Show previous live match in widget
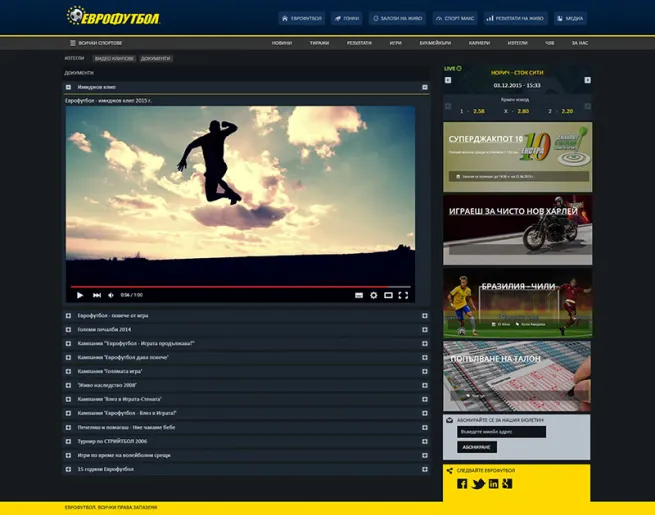This screenshot has width=655, height=515. [448, 80]
